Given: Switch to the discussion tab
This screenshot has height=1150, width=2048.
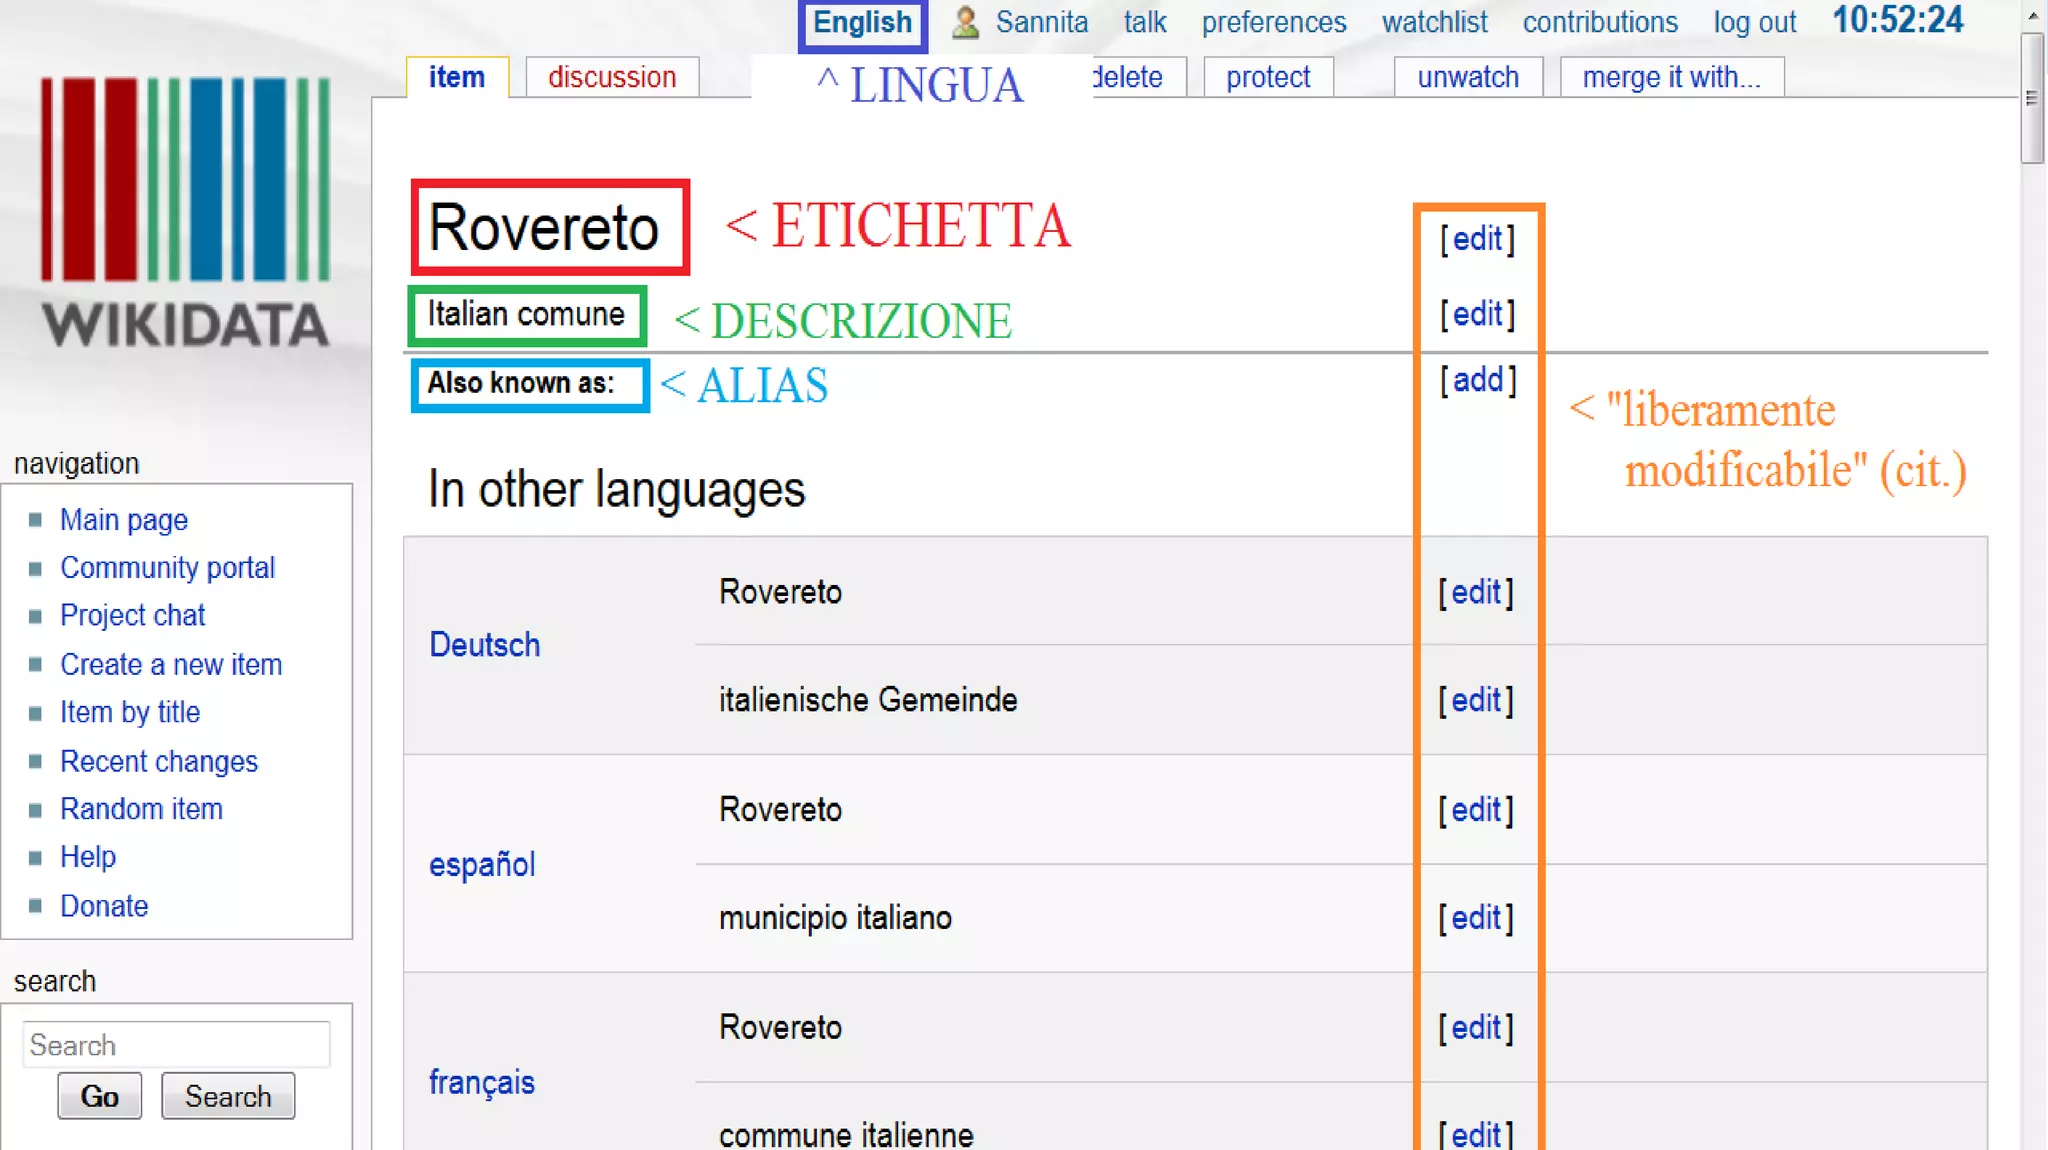Looking at the screenshot, I should pos(611,77).
